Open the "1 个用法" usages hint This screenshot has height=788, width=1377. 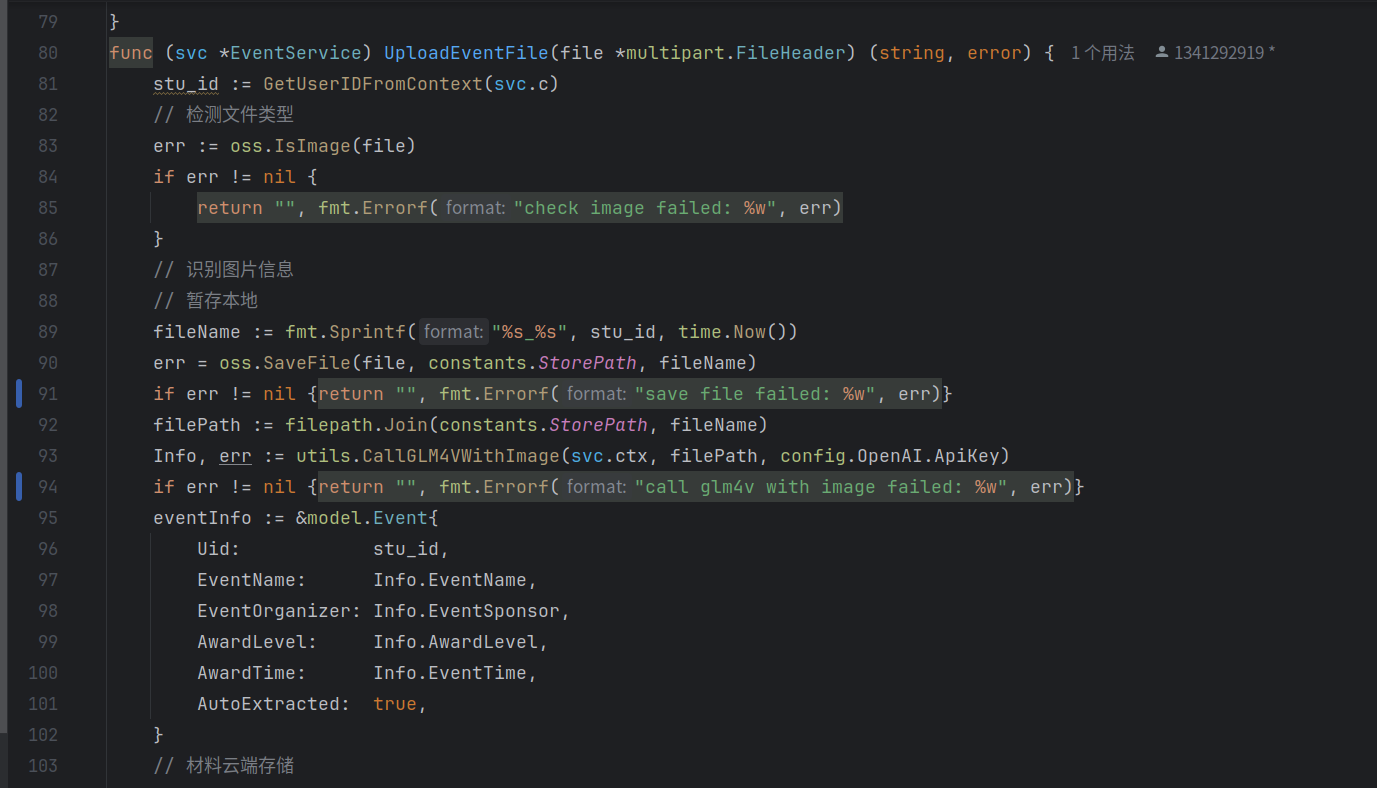(x=1102, y=53)
